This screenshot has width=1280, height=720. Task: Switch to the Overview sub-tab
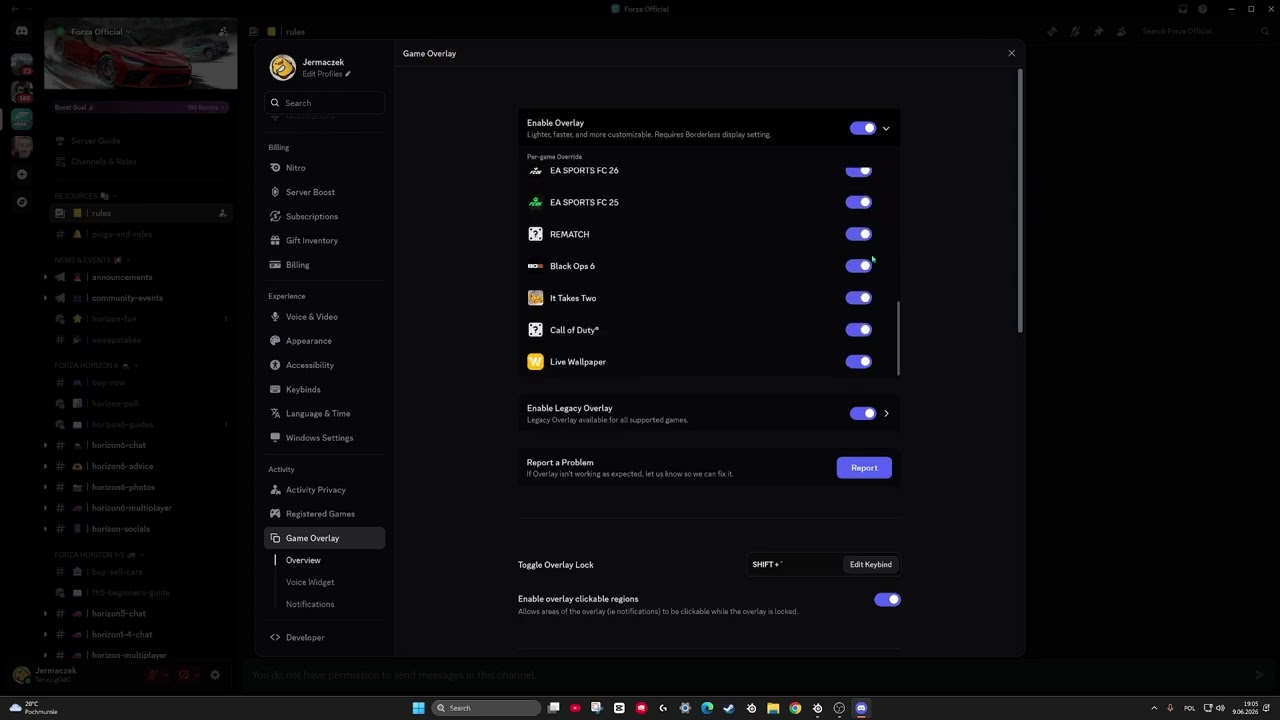click(x=303, y=560)
